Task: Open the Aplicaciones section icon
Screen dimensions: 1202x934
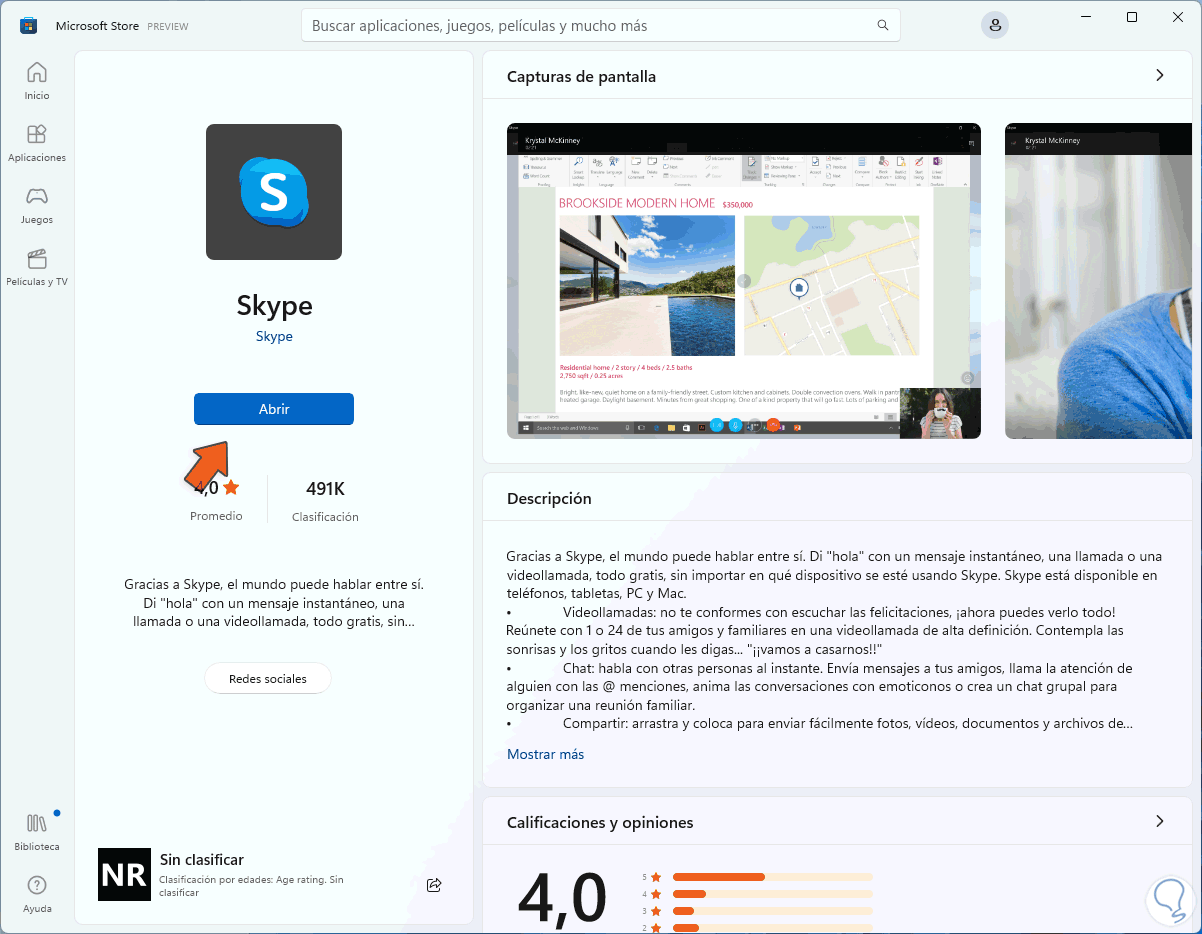Action: [x=37, y=134]
